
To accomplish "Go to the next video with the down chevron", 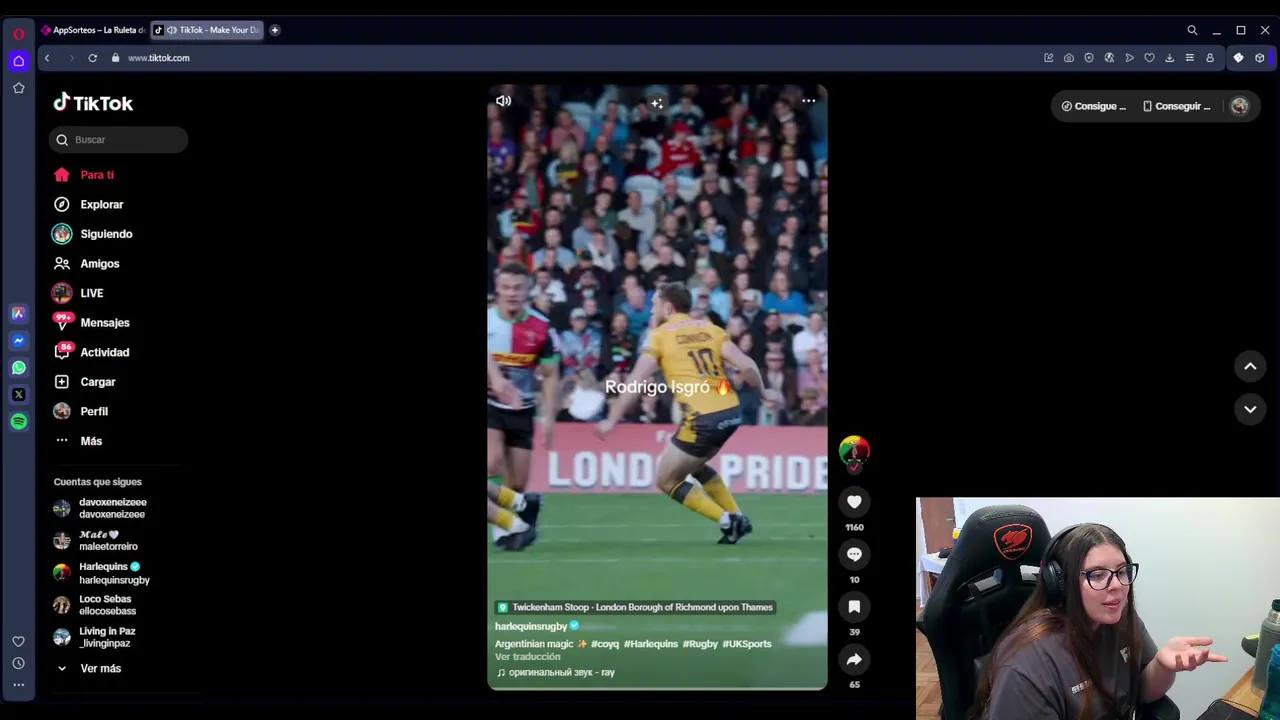I will click(x=1250, y=409).
